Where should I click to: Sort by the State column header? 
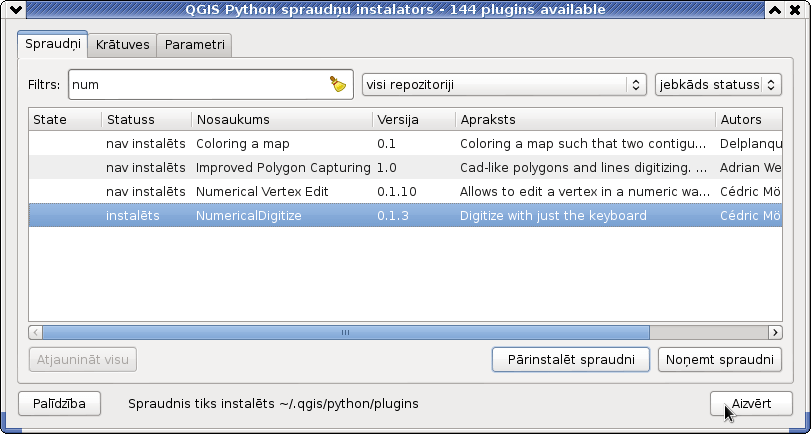pyautogui.click(x=65, y=119)
